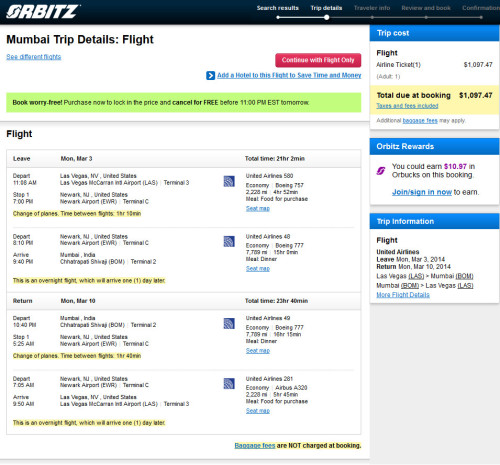This screenshot has height=465, width=500.
Task: Open Baggage fees link below flight table
Action: pos(255,445)
